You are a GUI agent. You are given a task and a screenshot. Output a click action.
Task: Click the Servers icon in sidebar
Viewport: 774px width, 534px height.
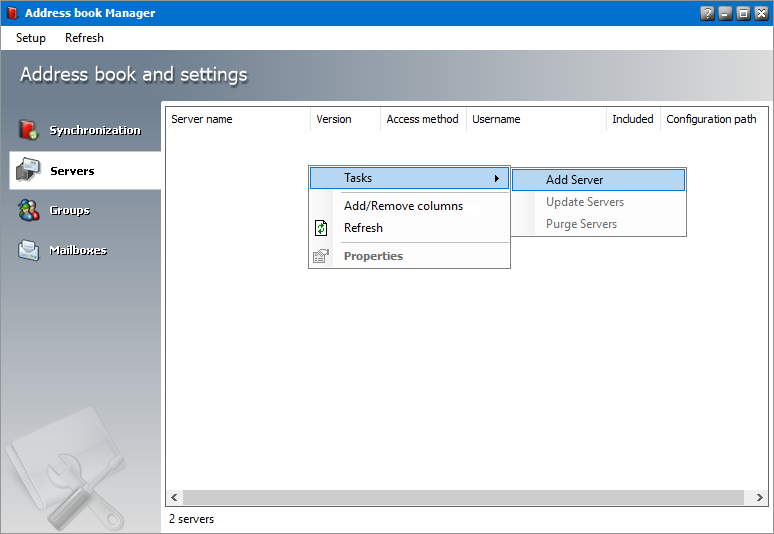tap(29, 171)
